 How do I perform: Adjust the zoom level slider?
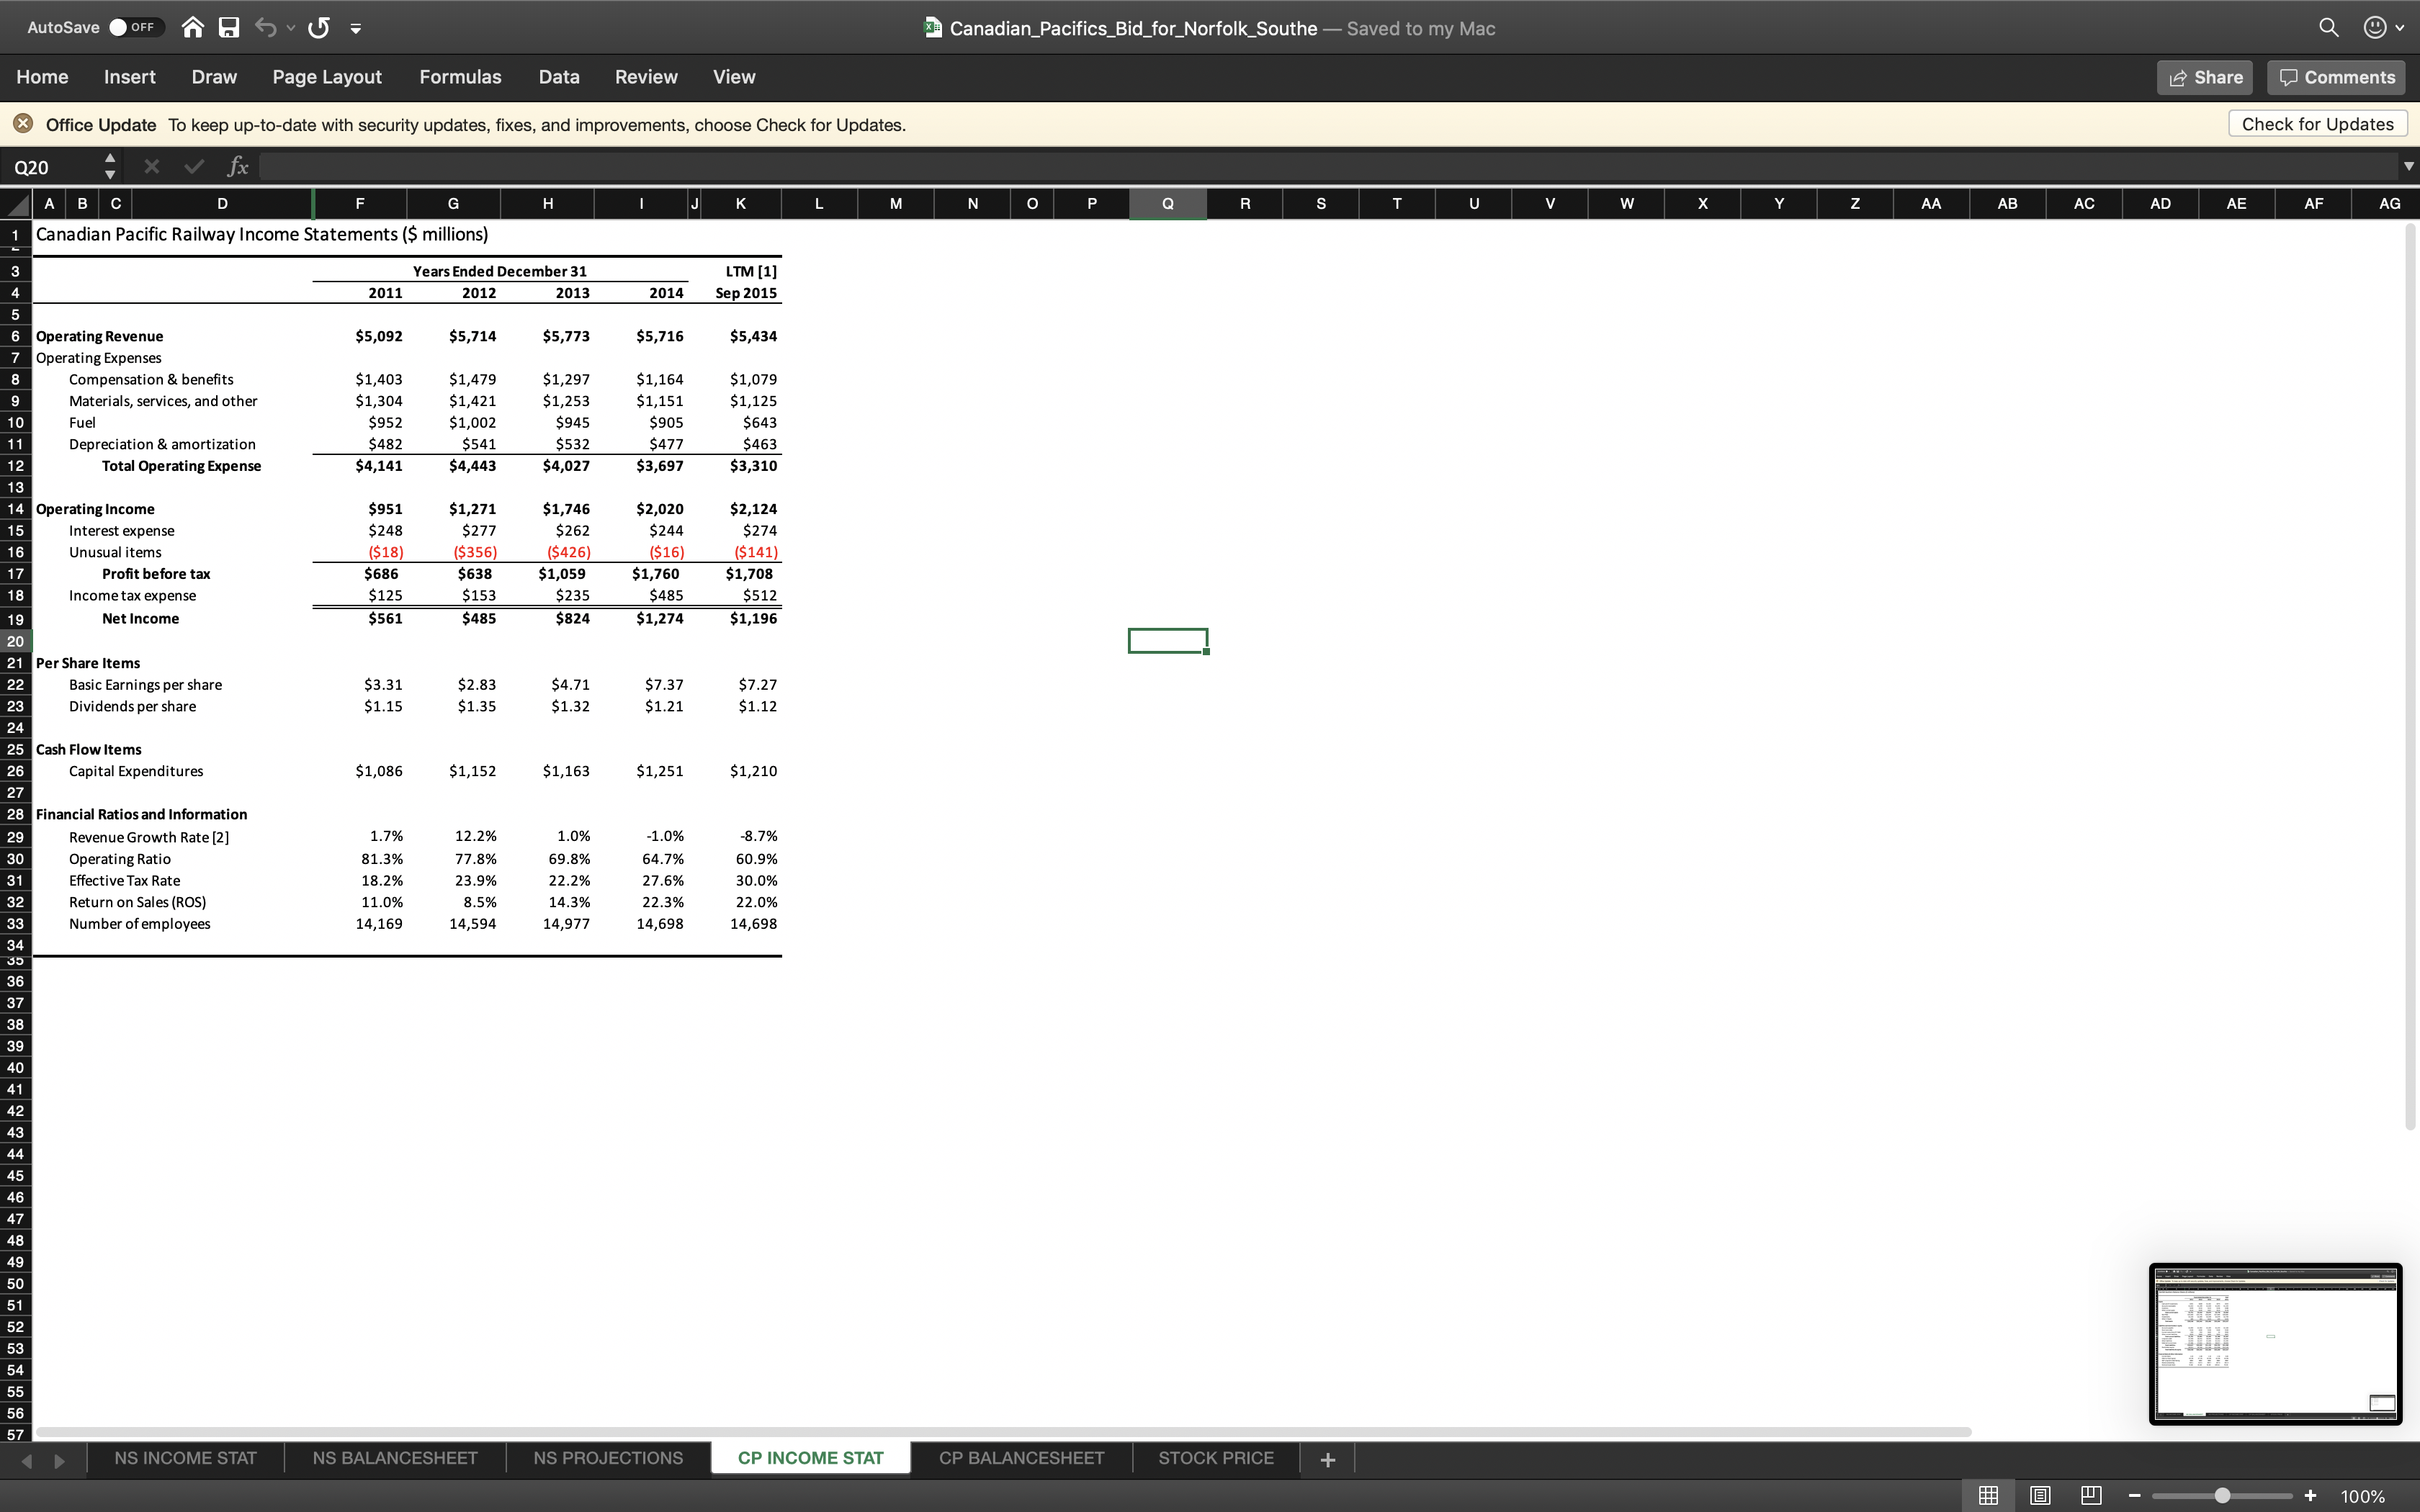(2222, 1495)
